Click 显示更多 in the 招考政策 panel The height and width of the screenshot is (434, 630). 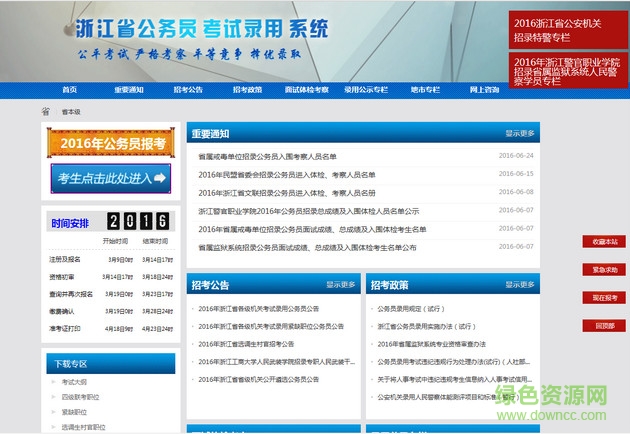click(x=520, y=285)
